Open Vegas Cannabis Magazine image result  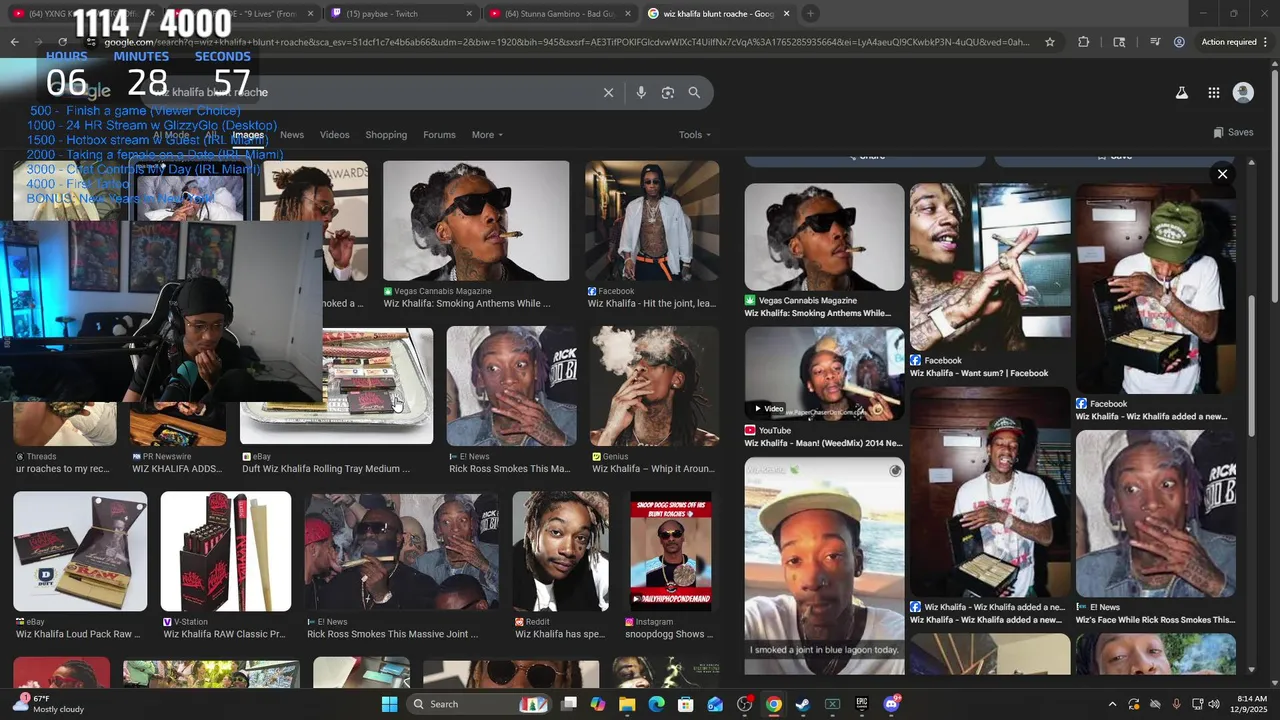point(476,221)
